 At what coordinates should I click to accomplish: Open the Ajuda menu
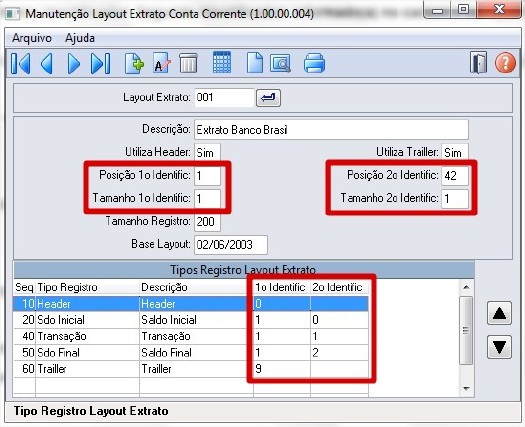[x=80, y=38]
